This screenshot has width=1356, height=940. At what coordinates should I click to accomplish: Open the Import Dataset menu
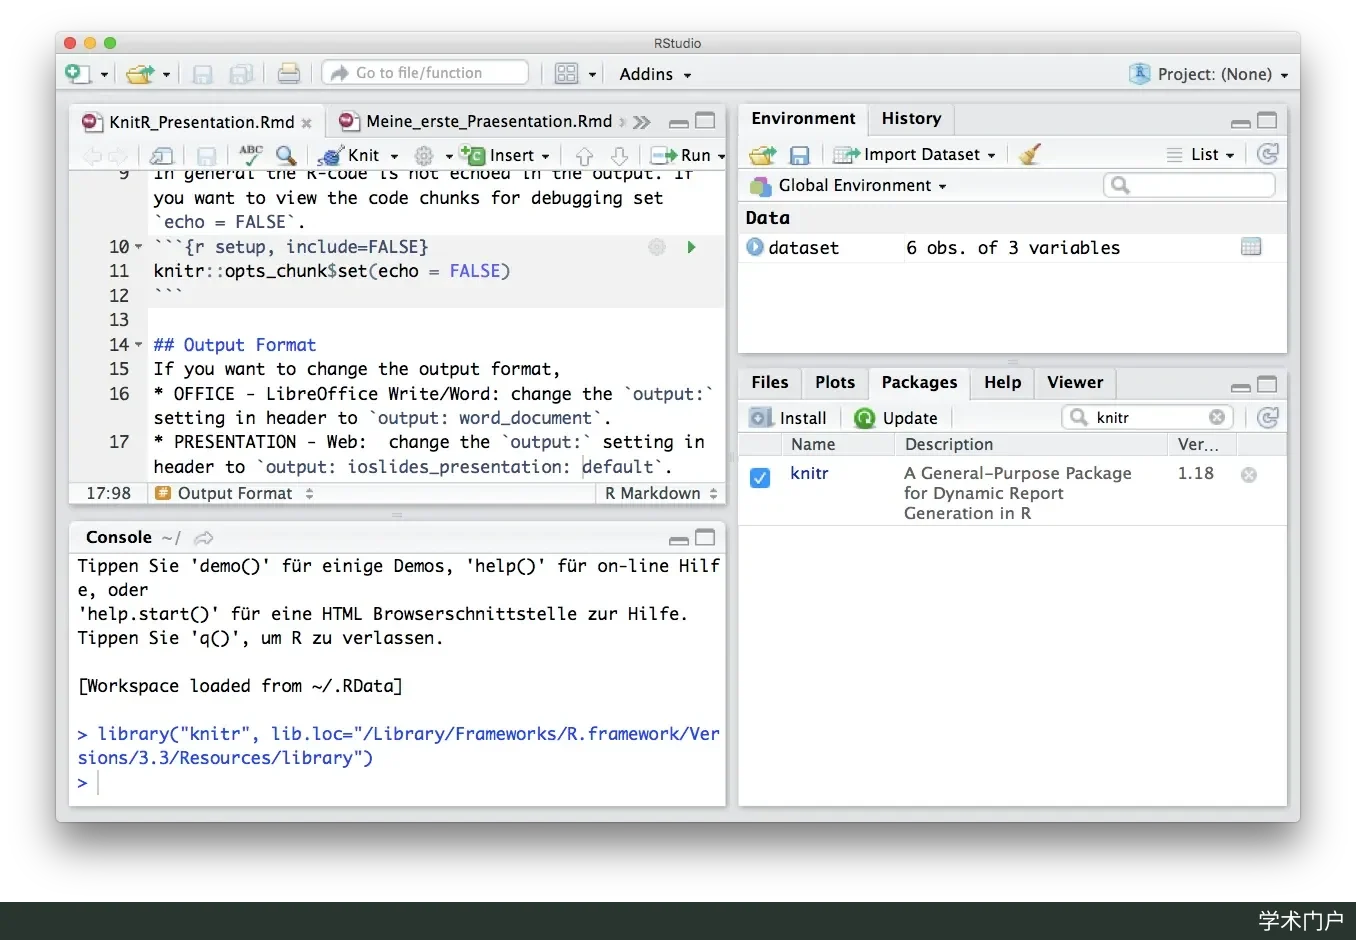click(916, 154)
